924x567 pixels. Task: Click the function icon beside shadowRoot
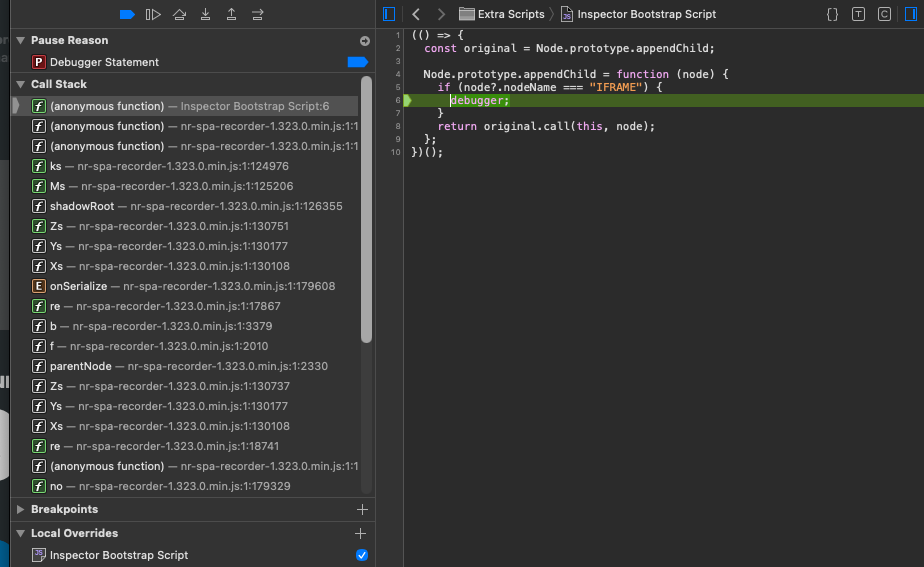coord(38,206)
